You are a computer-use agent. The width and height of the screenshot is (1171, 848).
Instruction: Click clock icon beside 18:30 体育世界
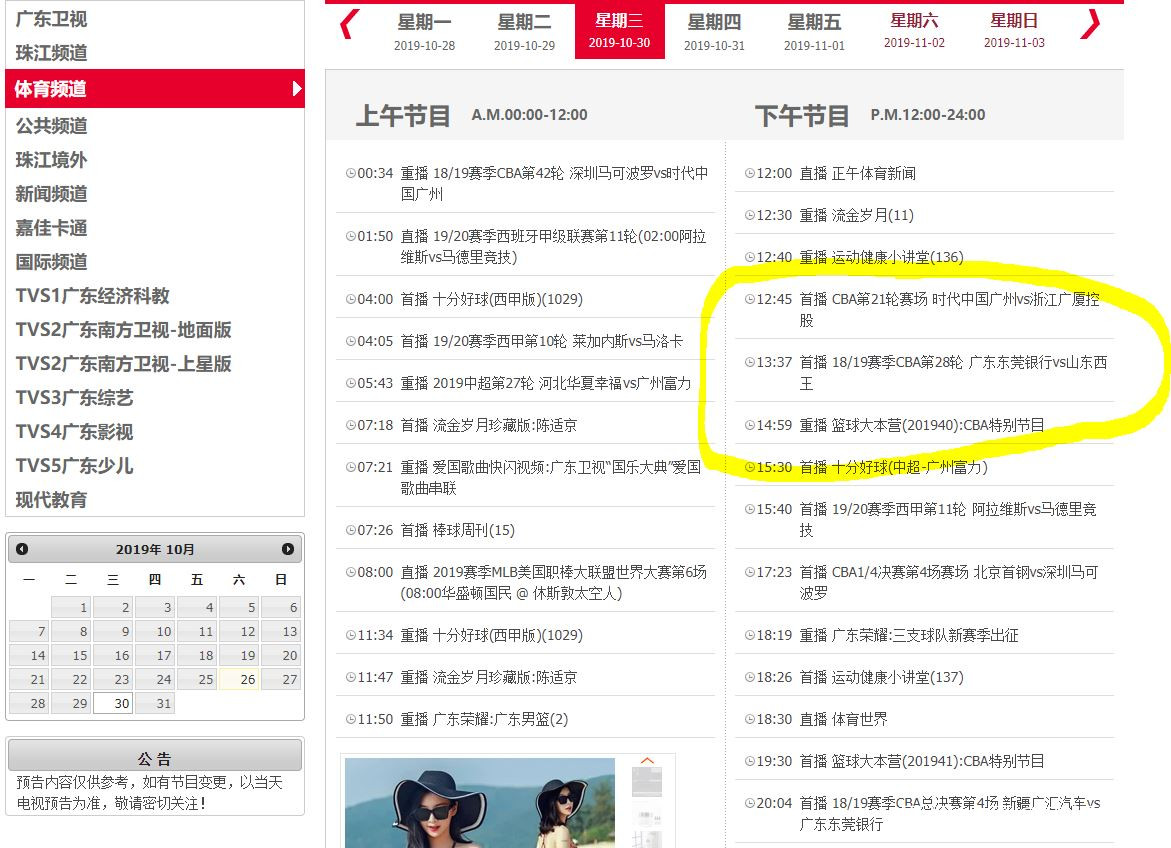pos(749,719)
